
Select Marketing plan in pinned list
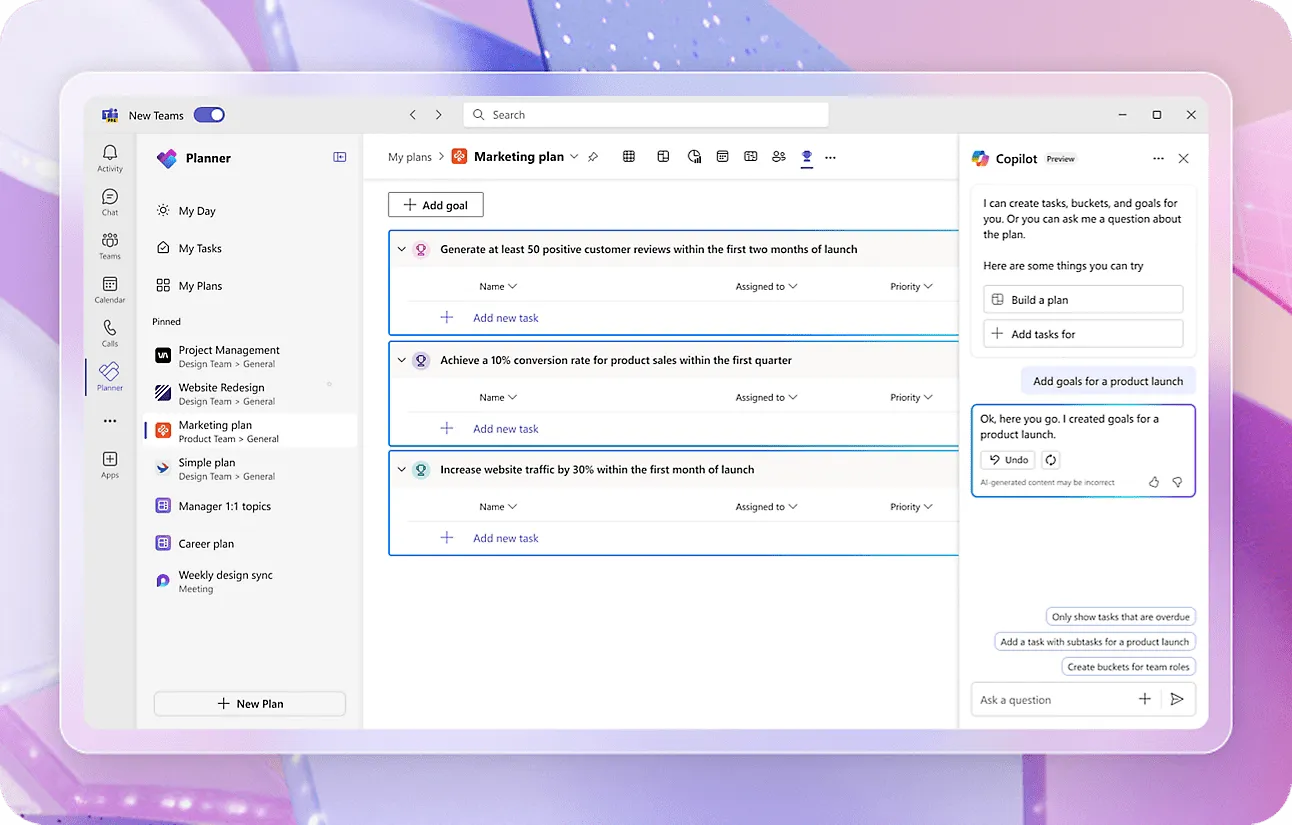[250, 431]
